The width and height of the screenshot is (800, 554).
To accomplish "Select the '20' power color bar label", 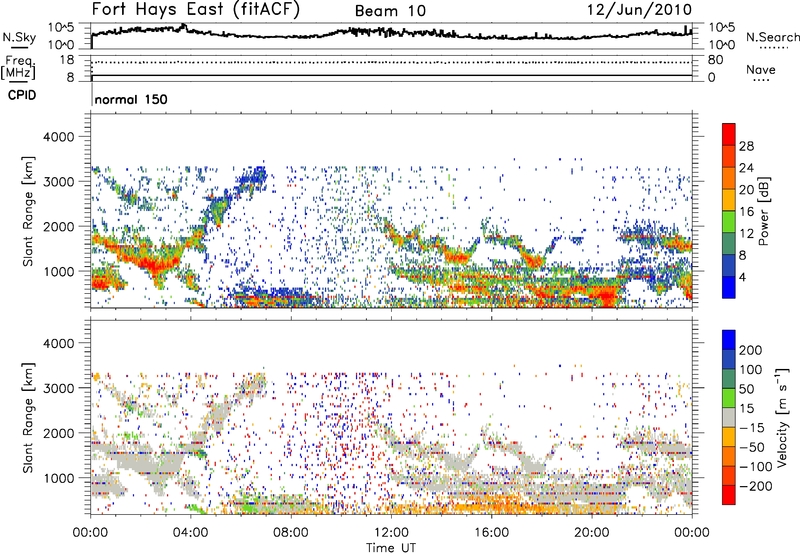I will 746,190.
